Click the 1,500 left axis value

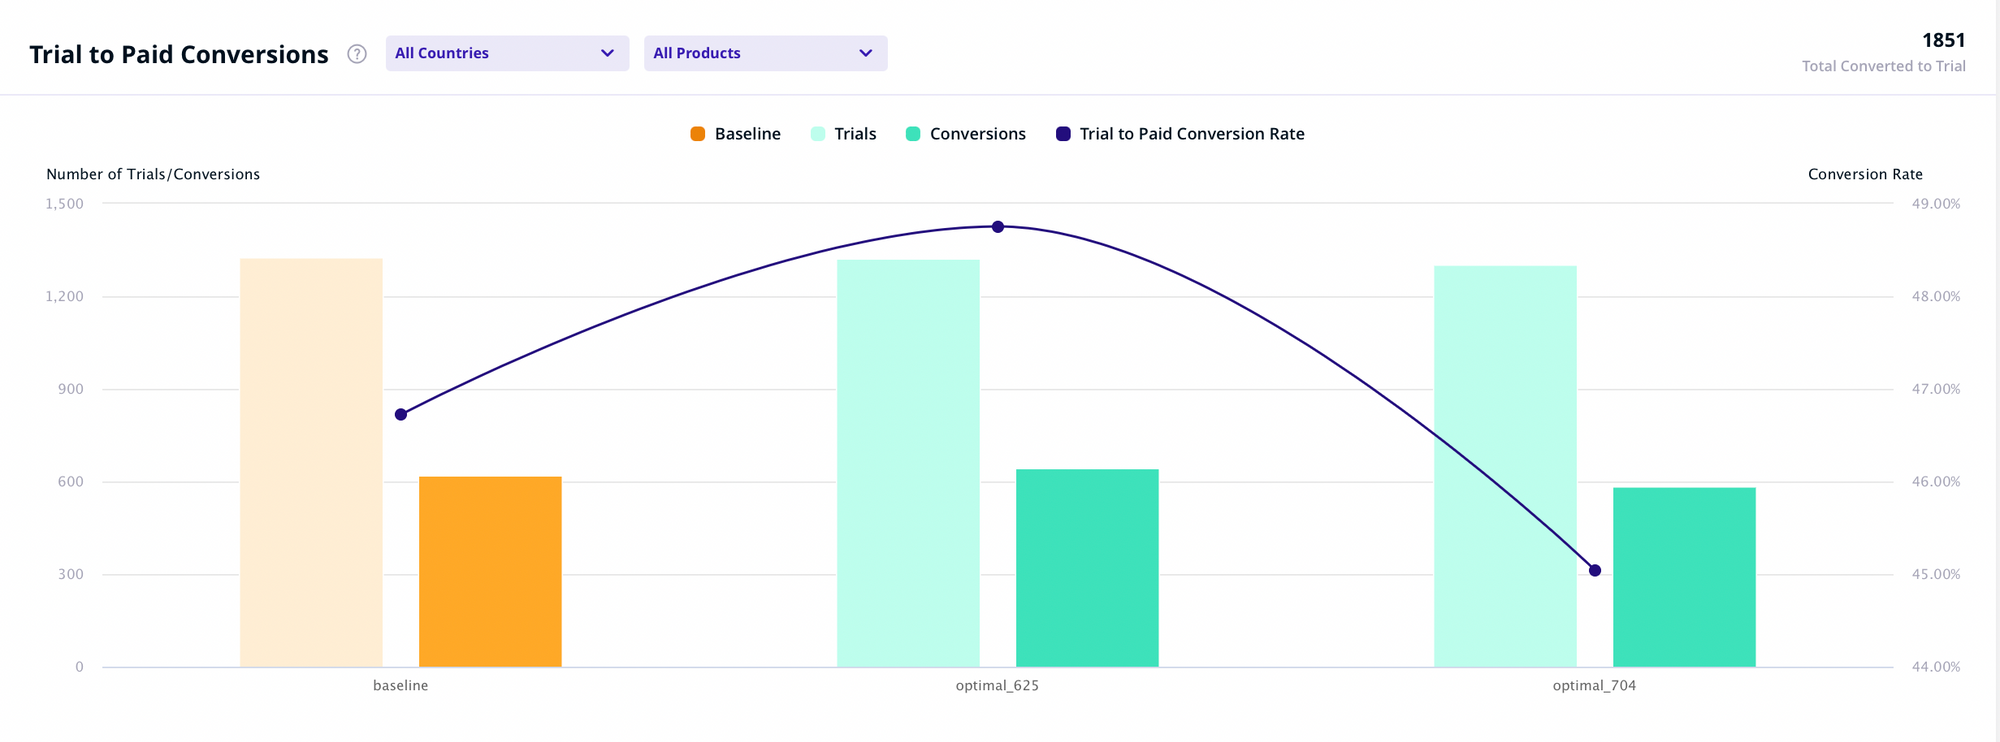(x=65, y=204)
